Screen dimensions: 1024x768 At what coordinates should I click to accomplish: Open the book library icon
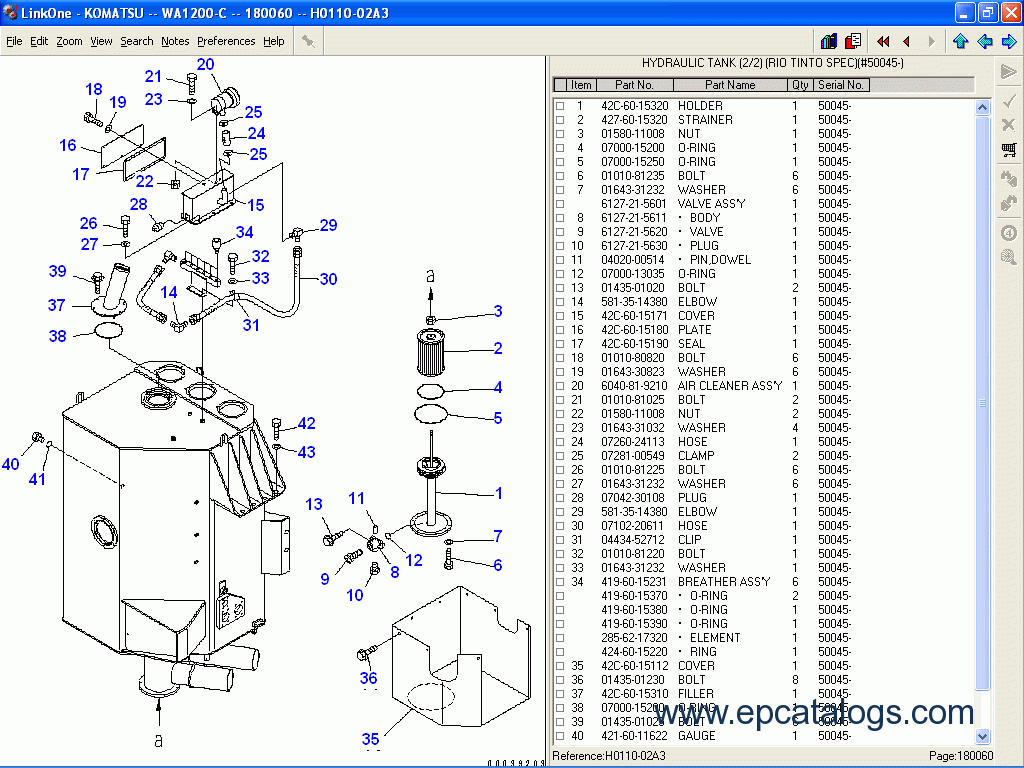click(x=829, y=42)
